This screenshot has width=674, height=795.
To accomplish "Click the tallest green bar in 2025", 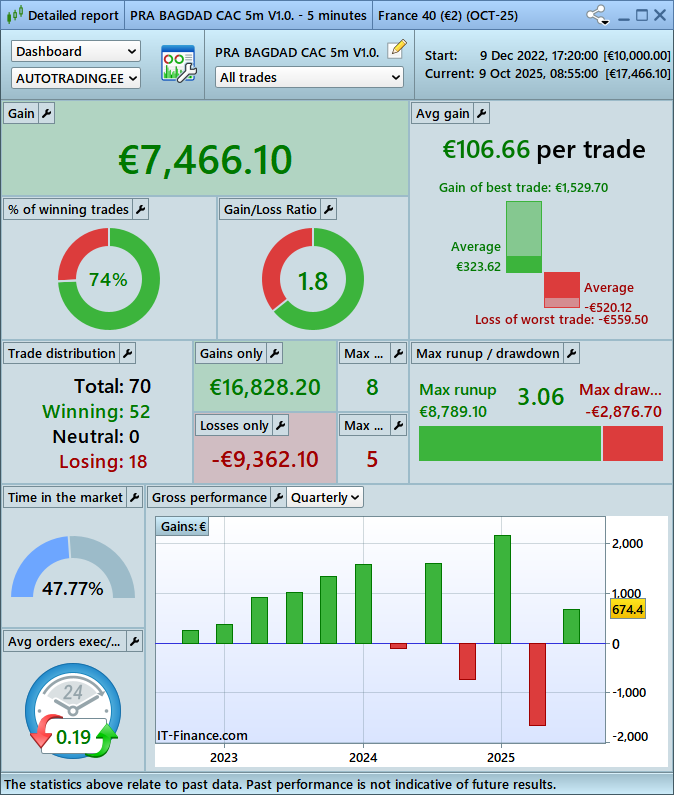I will (x=502, y=588).
